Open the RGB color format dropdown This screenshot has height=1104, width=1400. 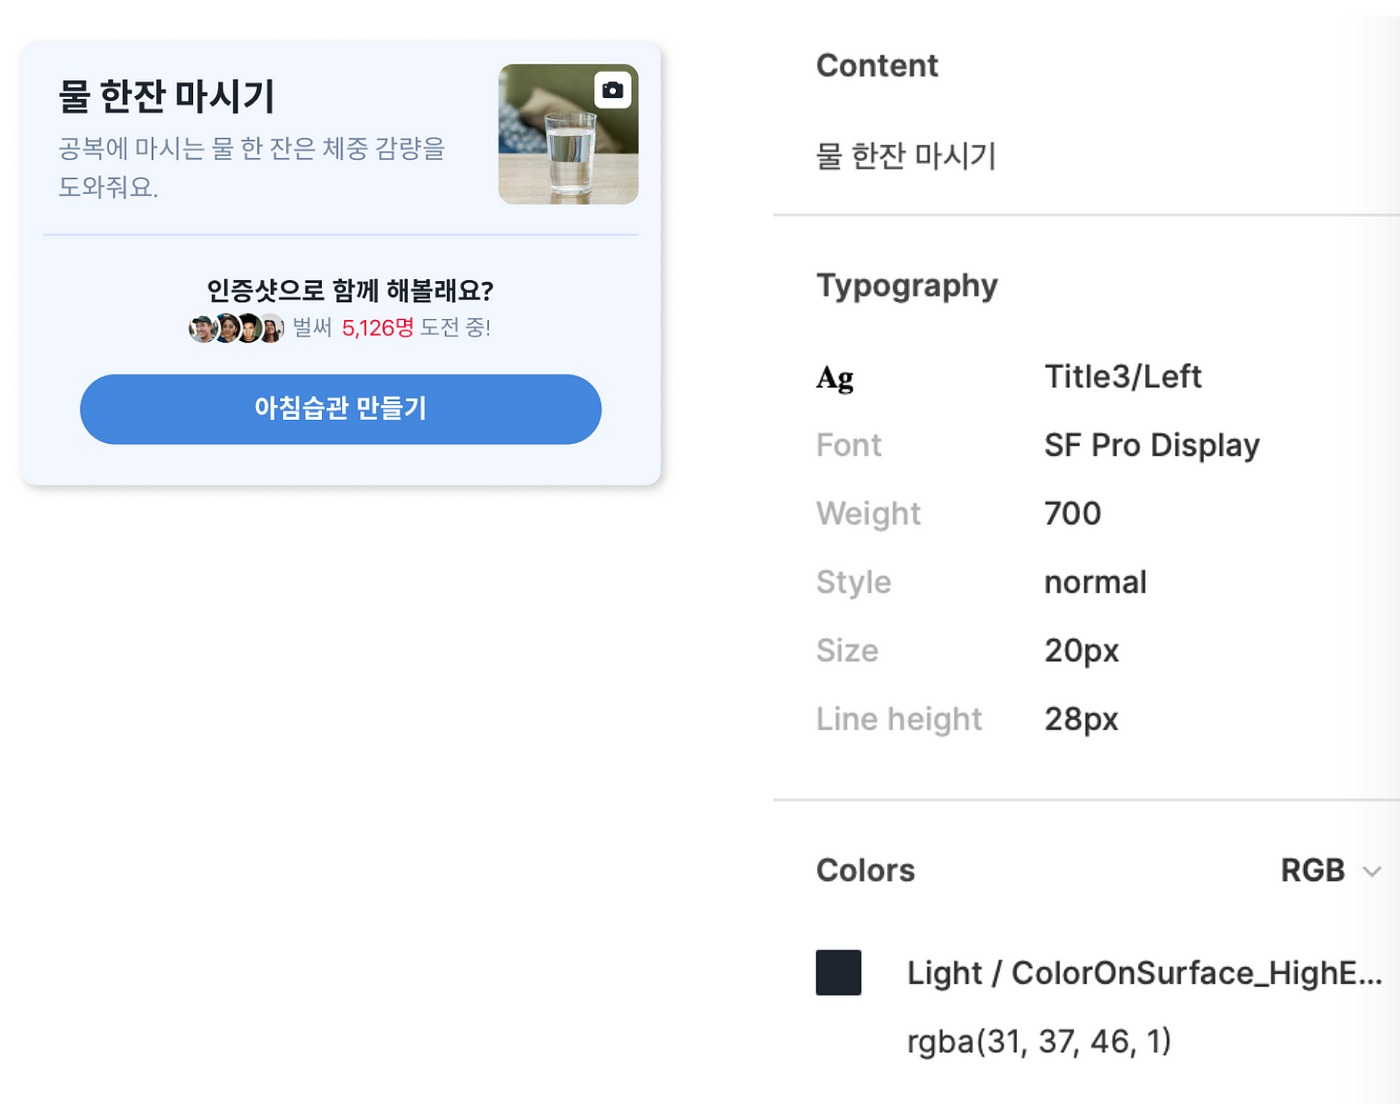pos(1331,870)
